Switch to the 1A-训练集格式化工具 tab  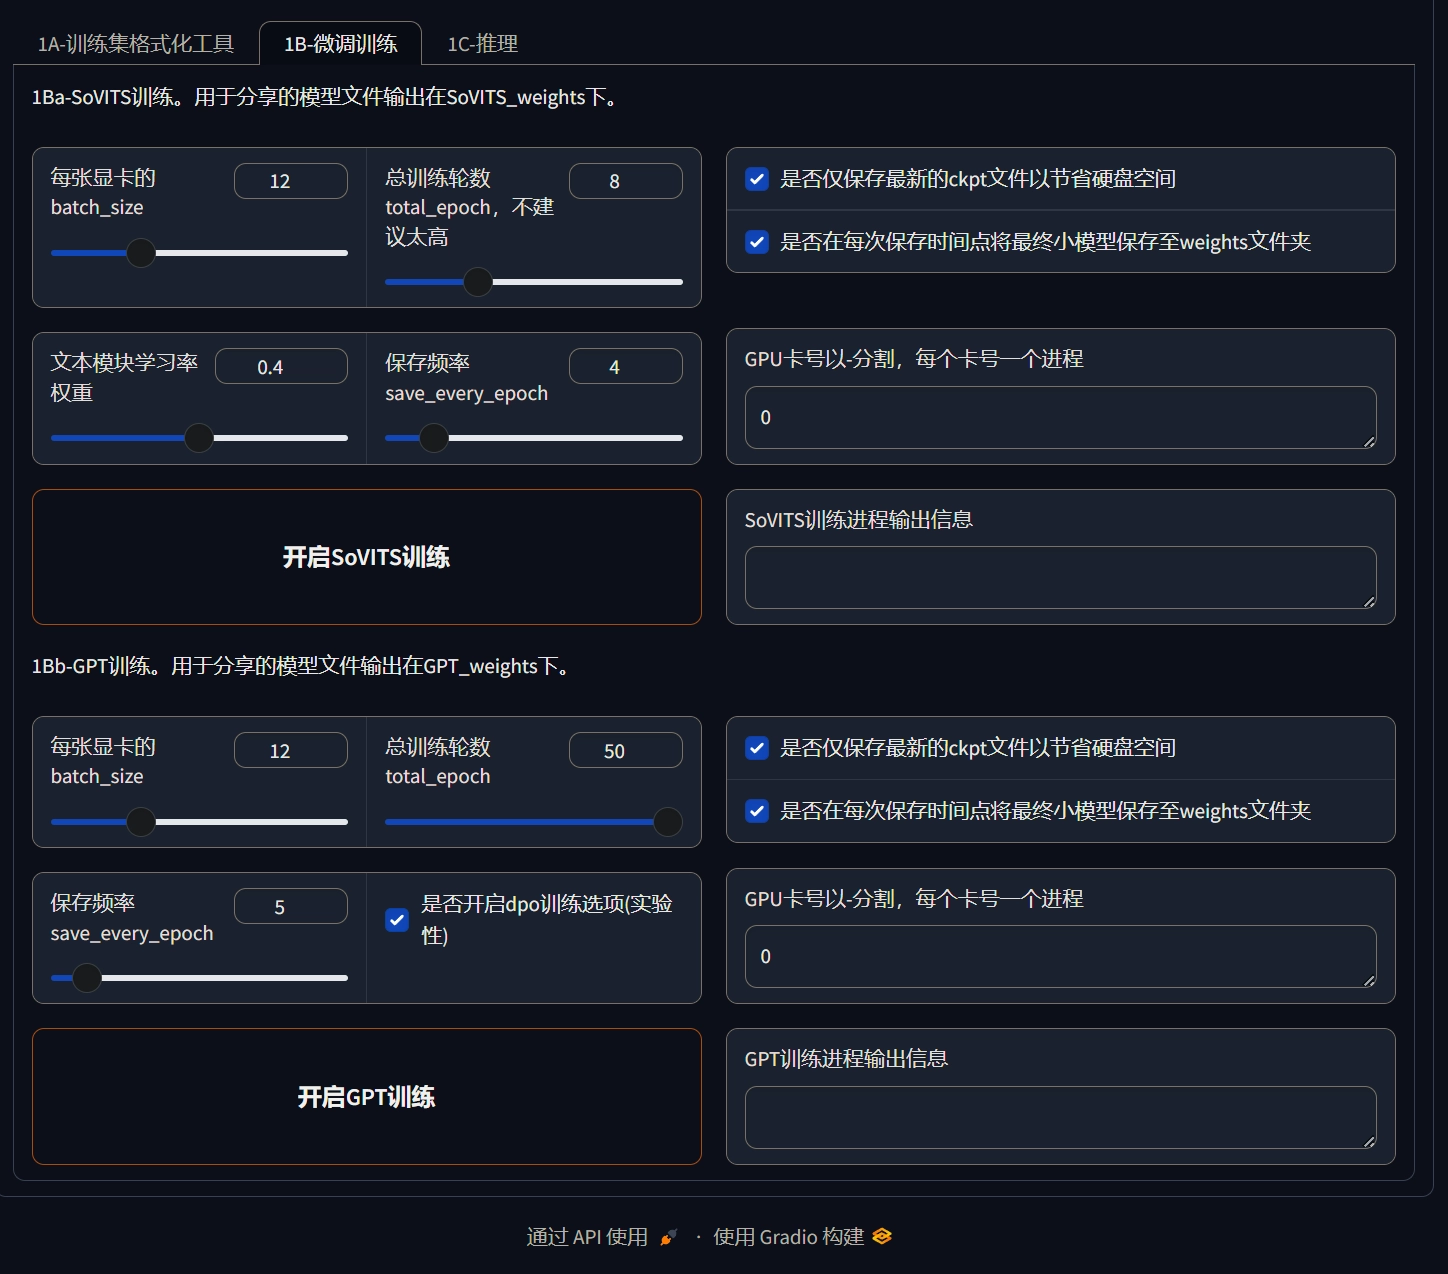pos(136,44)
